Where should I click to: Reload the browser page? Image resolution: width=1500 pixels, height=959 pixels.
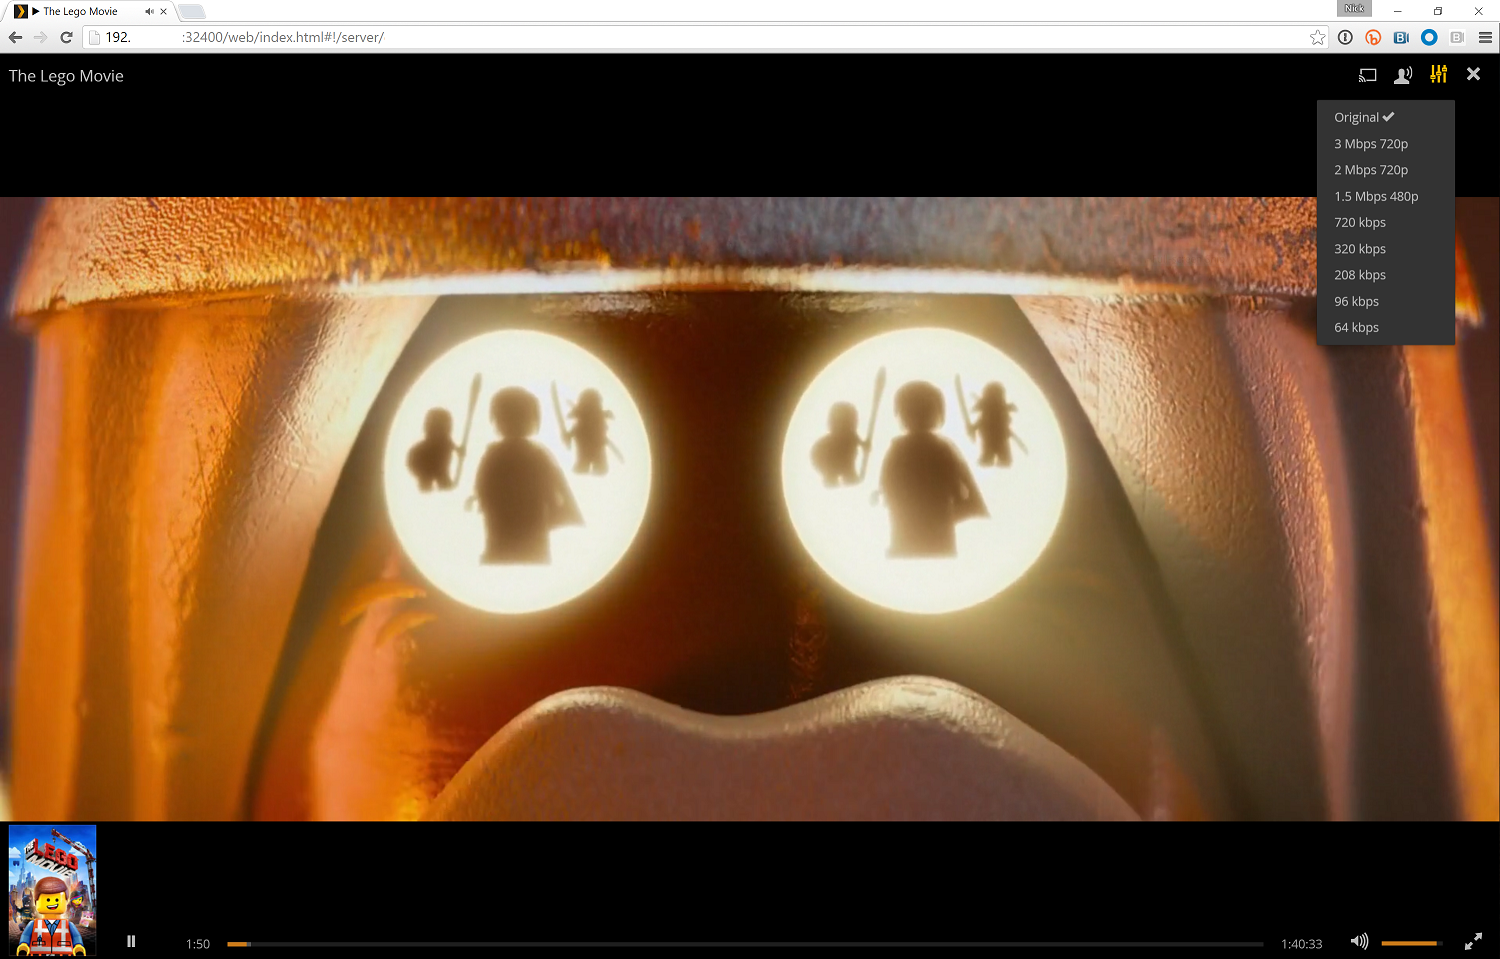pos(66,37)
